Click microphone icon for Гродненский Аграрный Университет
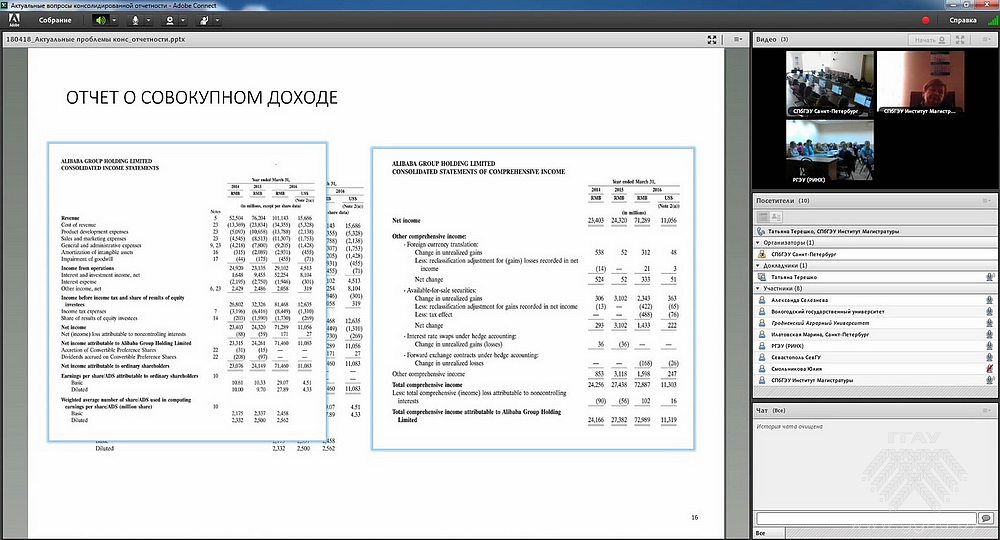The height and width of the screenshot is (540, 1000). click(989, 323)
